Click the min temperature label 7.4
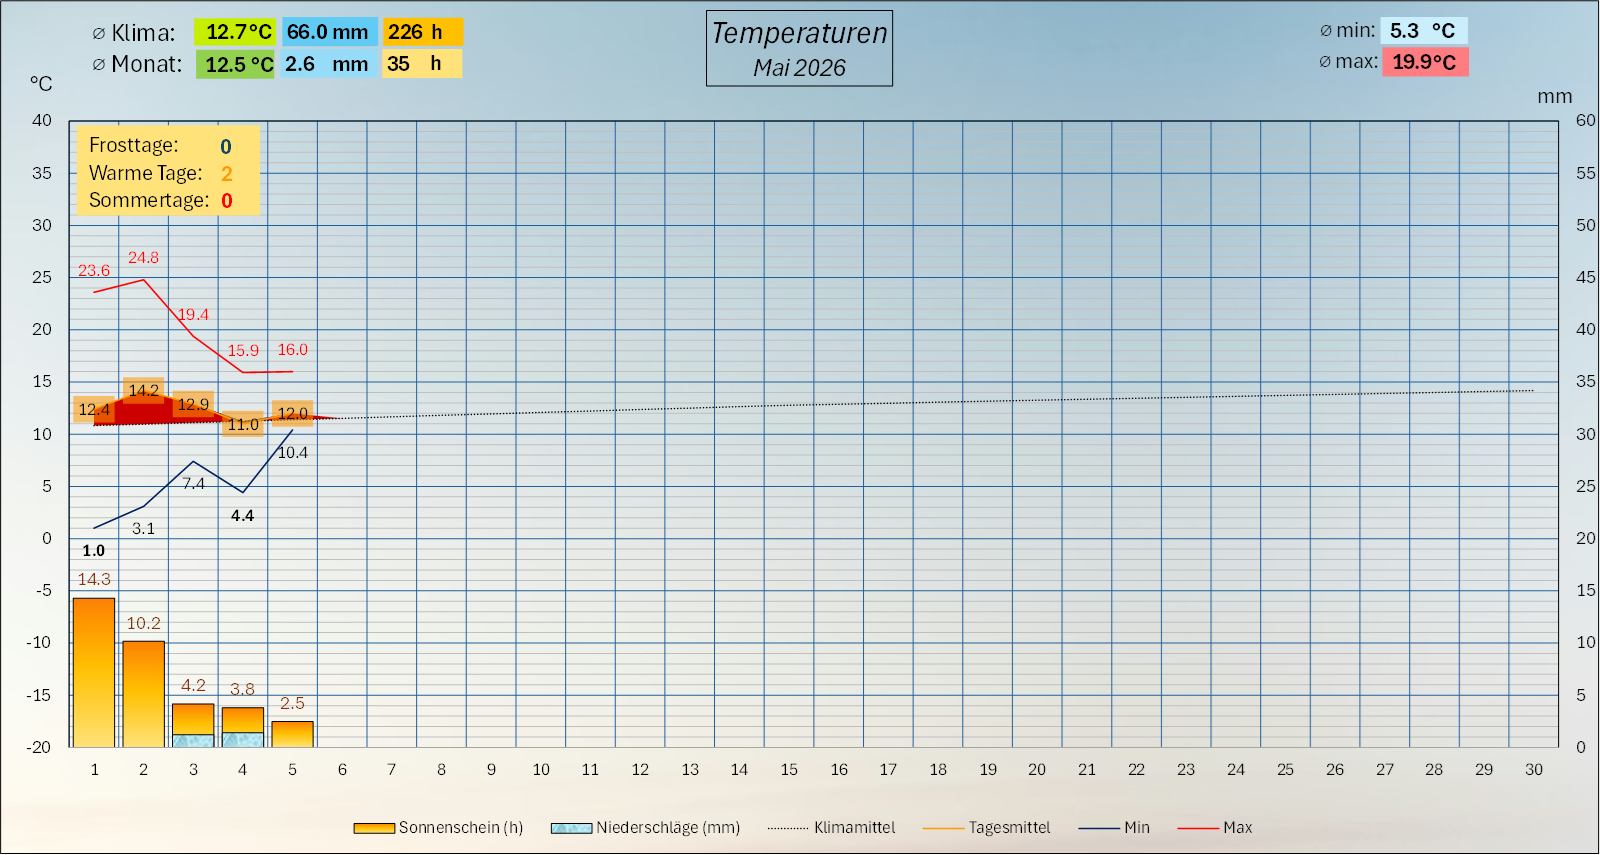Image resolution: width=1600 pixels, height=855 pixels. tap(193, 484)
